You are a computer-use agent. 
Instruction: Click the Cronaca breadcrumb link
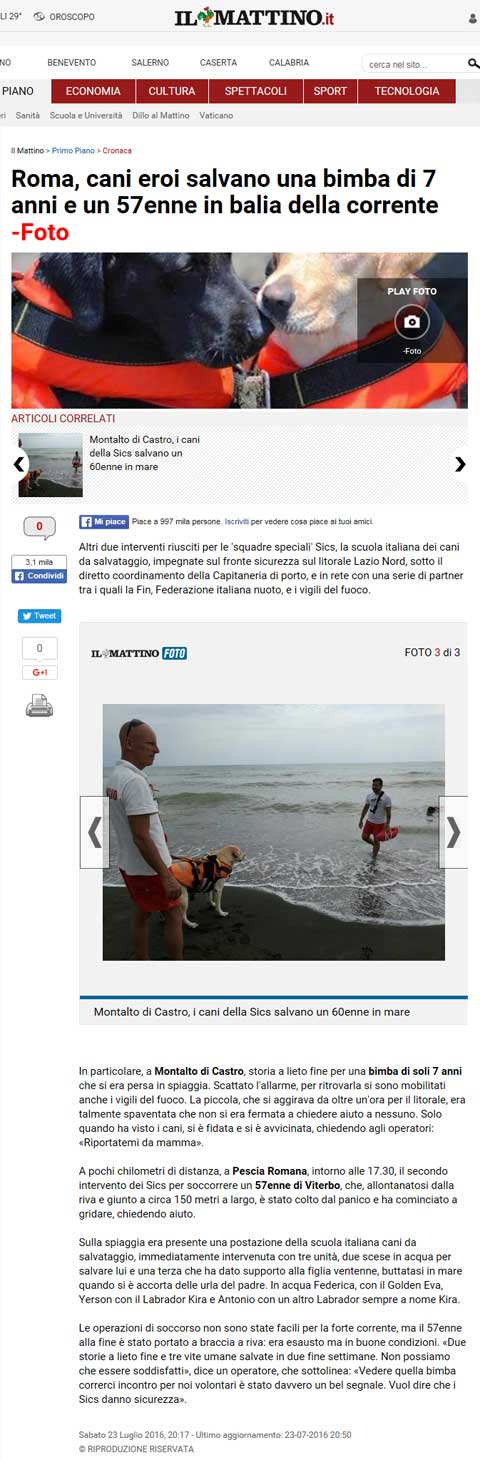116,151
